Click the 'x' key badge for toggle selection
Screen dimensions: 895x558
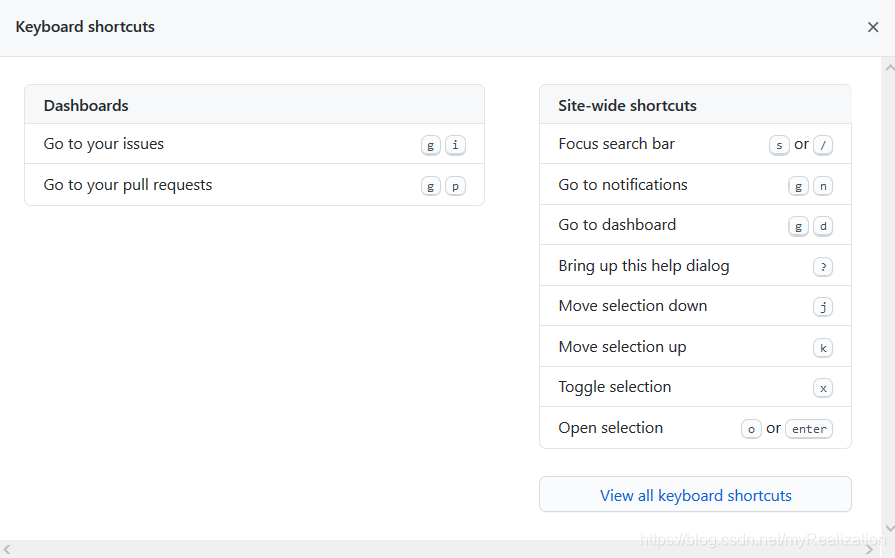[x=823, y=388]
